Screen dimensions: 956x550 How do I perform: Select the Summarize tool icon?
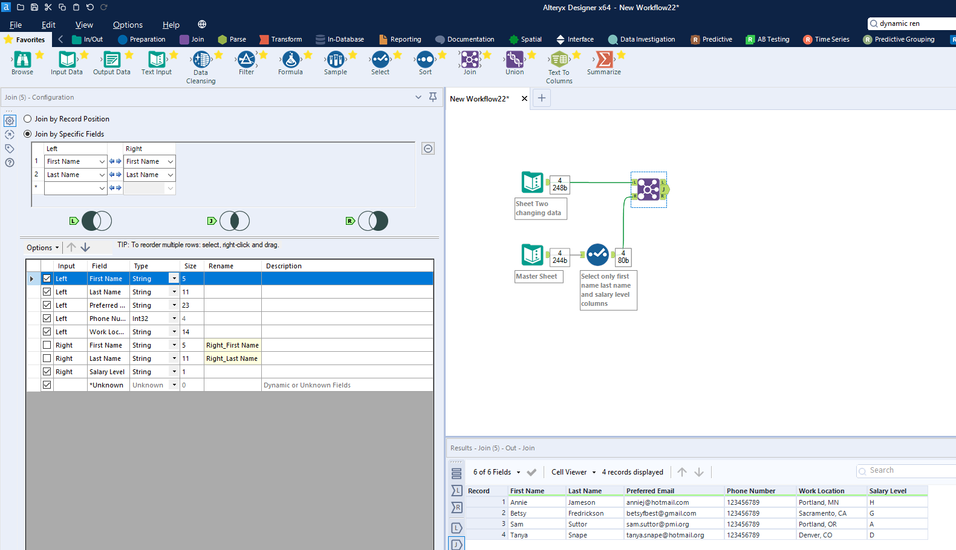click(604, 59)
